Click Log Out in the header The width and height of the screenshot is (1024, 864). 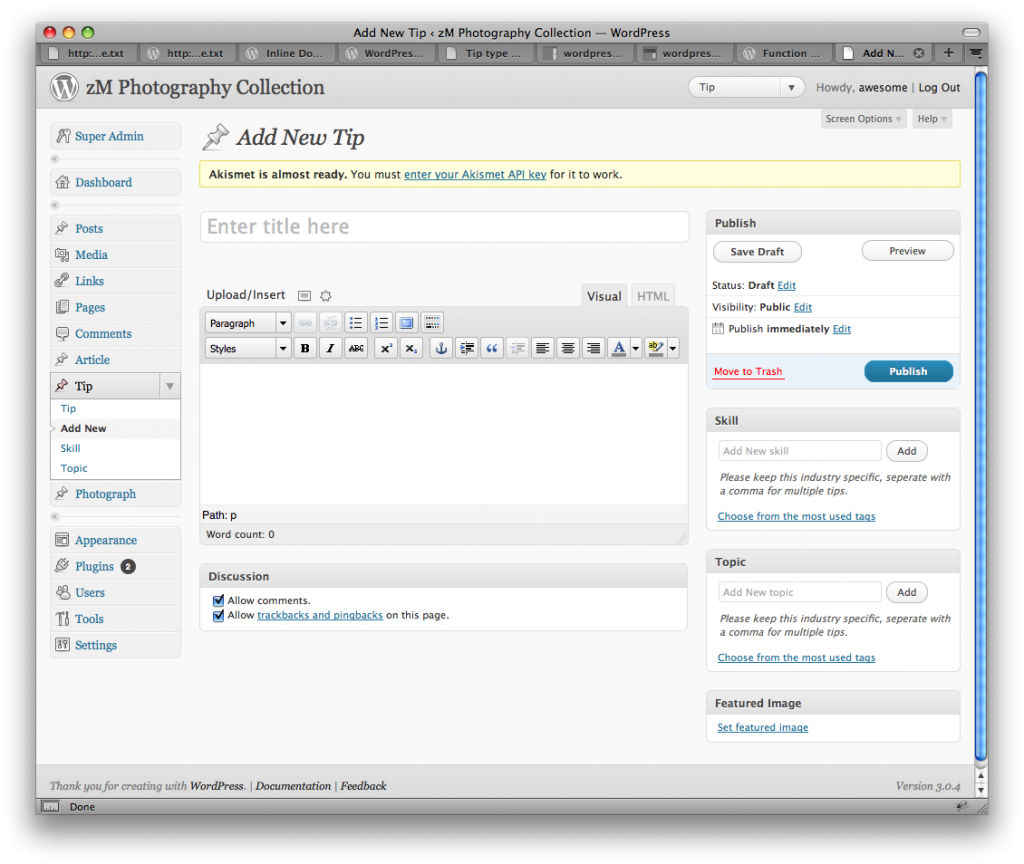[x=939, y=88]
